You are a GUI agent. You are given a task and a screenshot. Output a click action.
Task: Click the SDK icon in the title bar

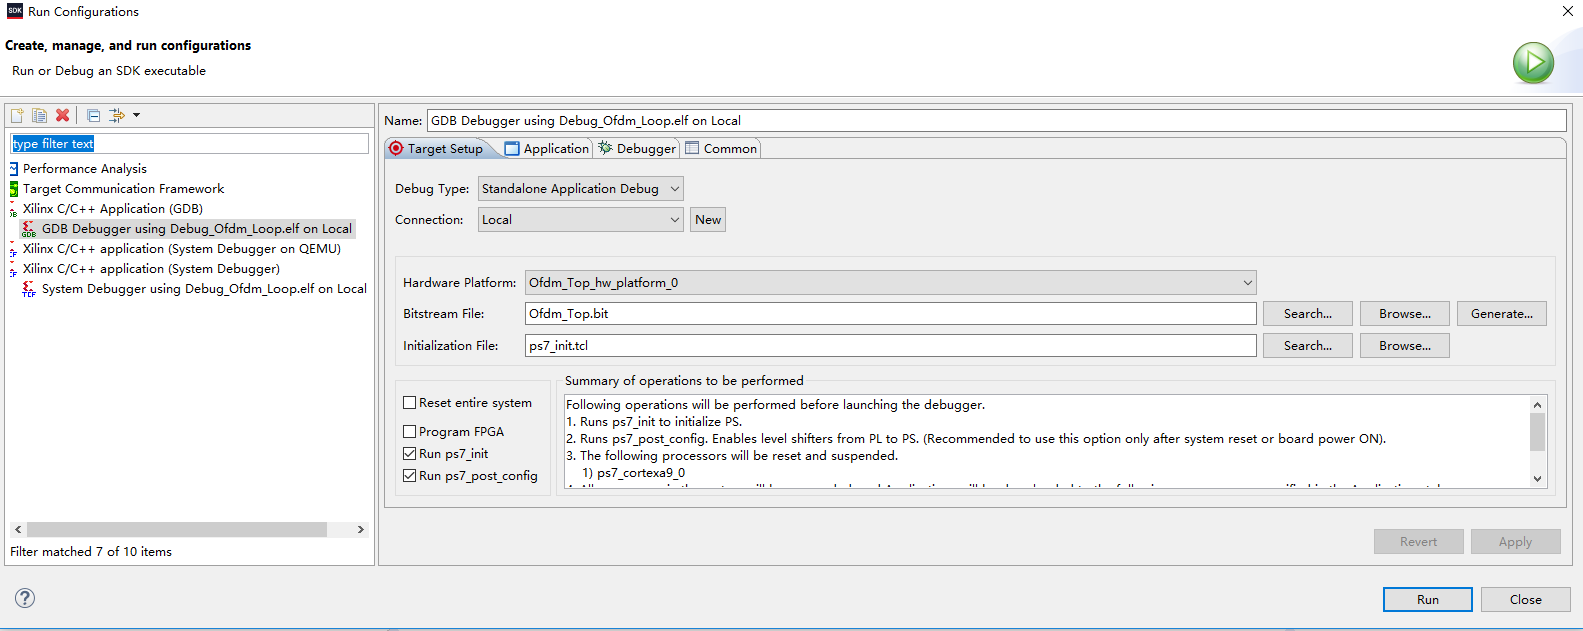pos(14,11)
